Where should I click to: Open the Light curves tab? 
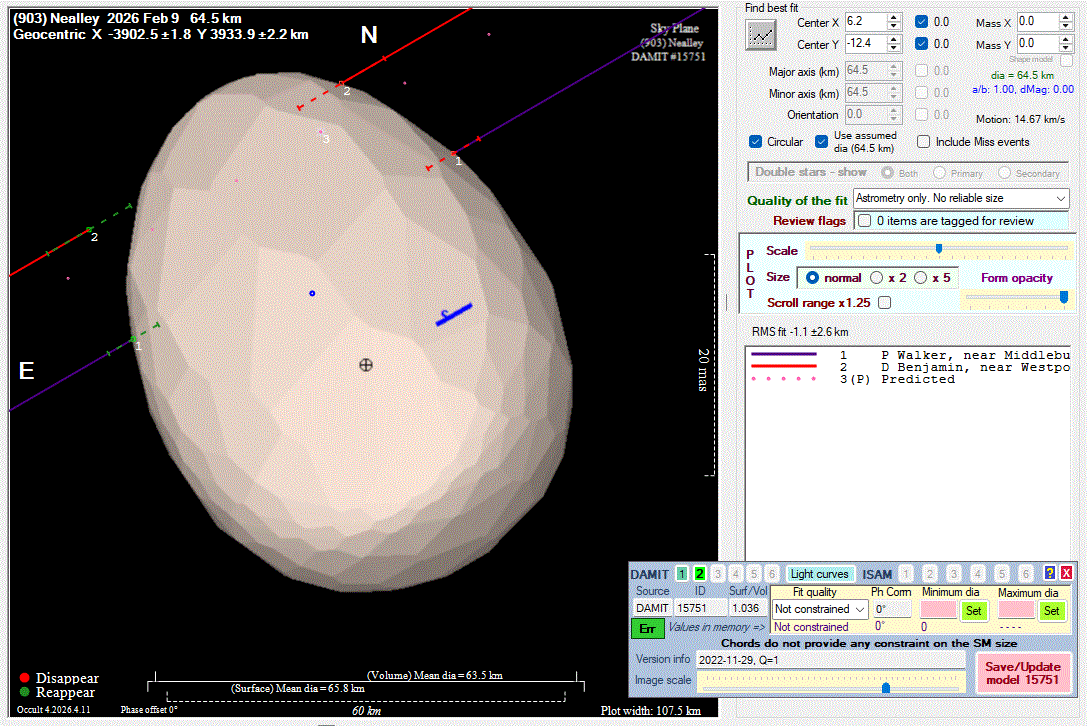819,574
